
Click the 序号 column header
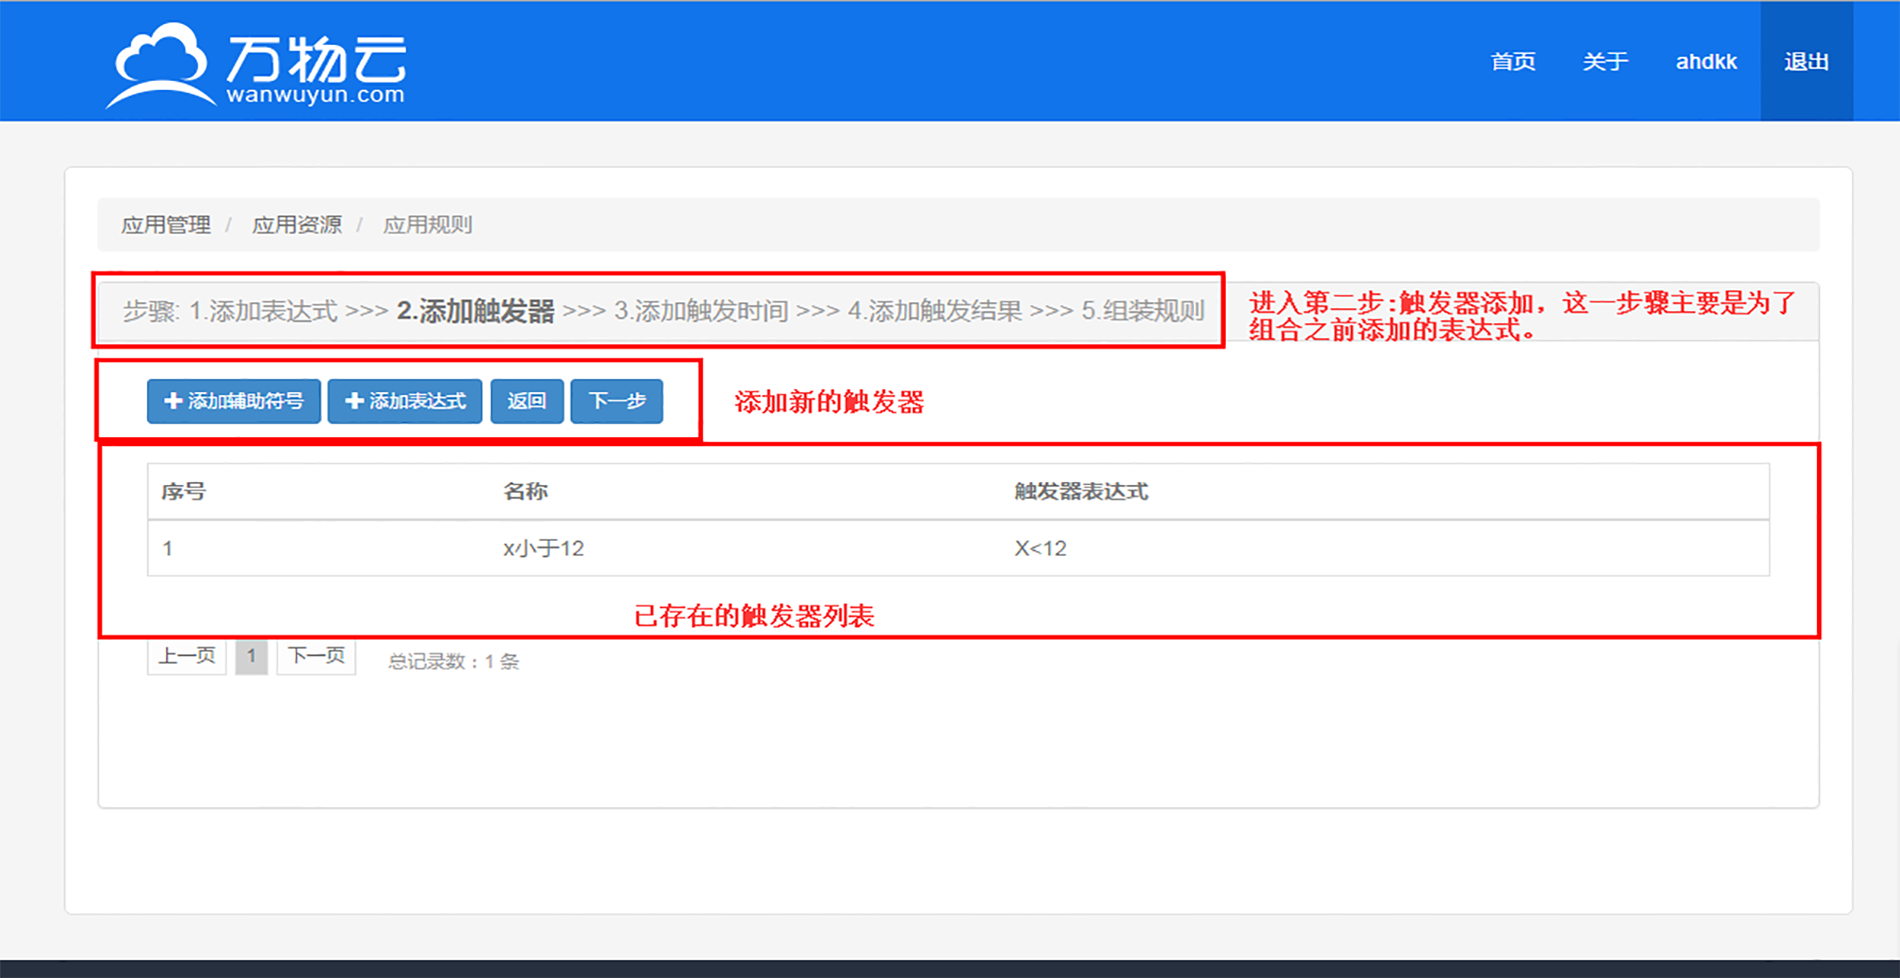183,491
